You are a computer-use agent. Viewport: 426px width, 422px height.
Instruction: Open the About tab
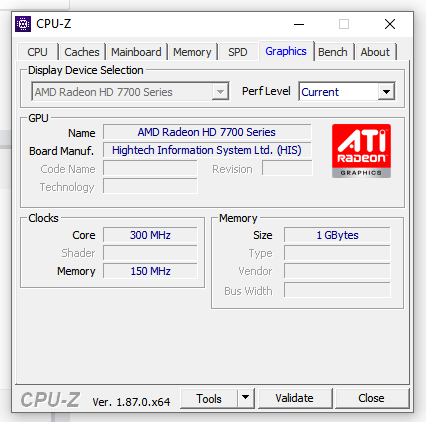[375, 52]
